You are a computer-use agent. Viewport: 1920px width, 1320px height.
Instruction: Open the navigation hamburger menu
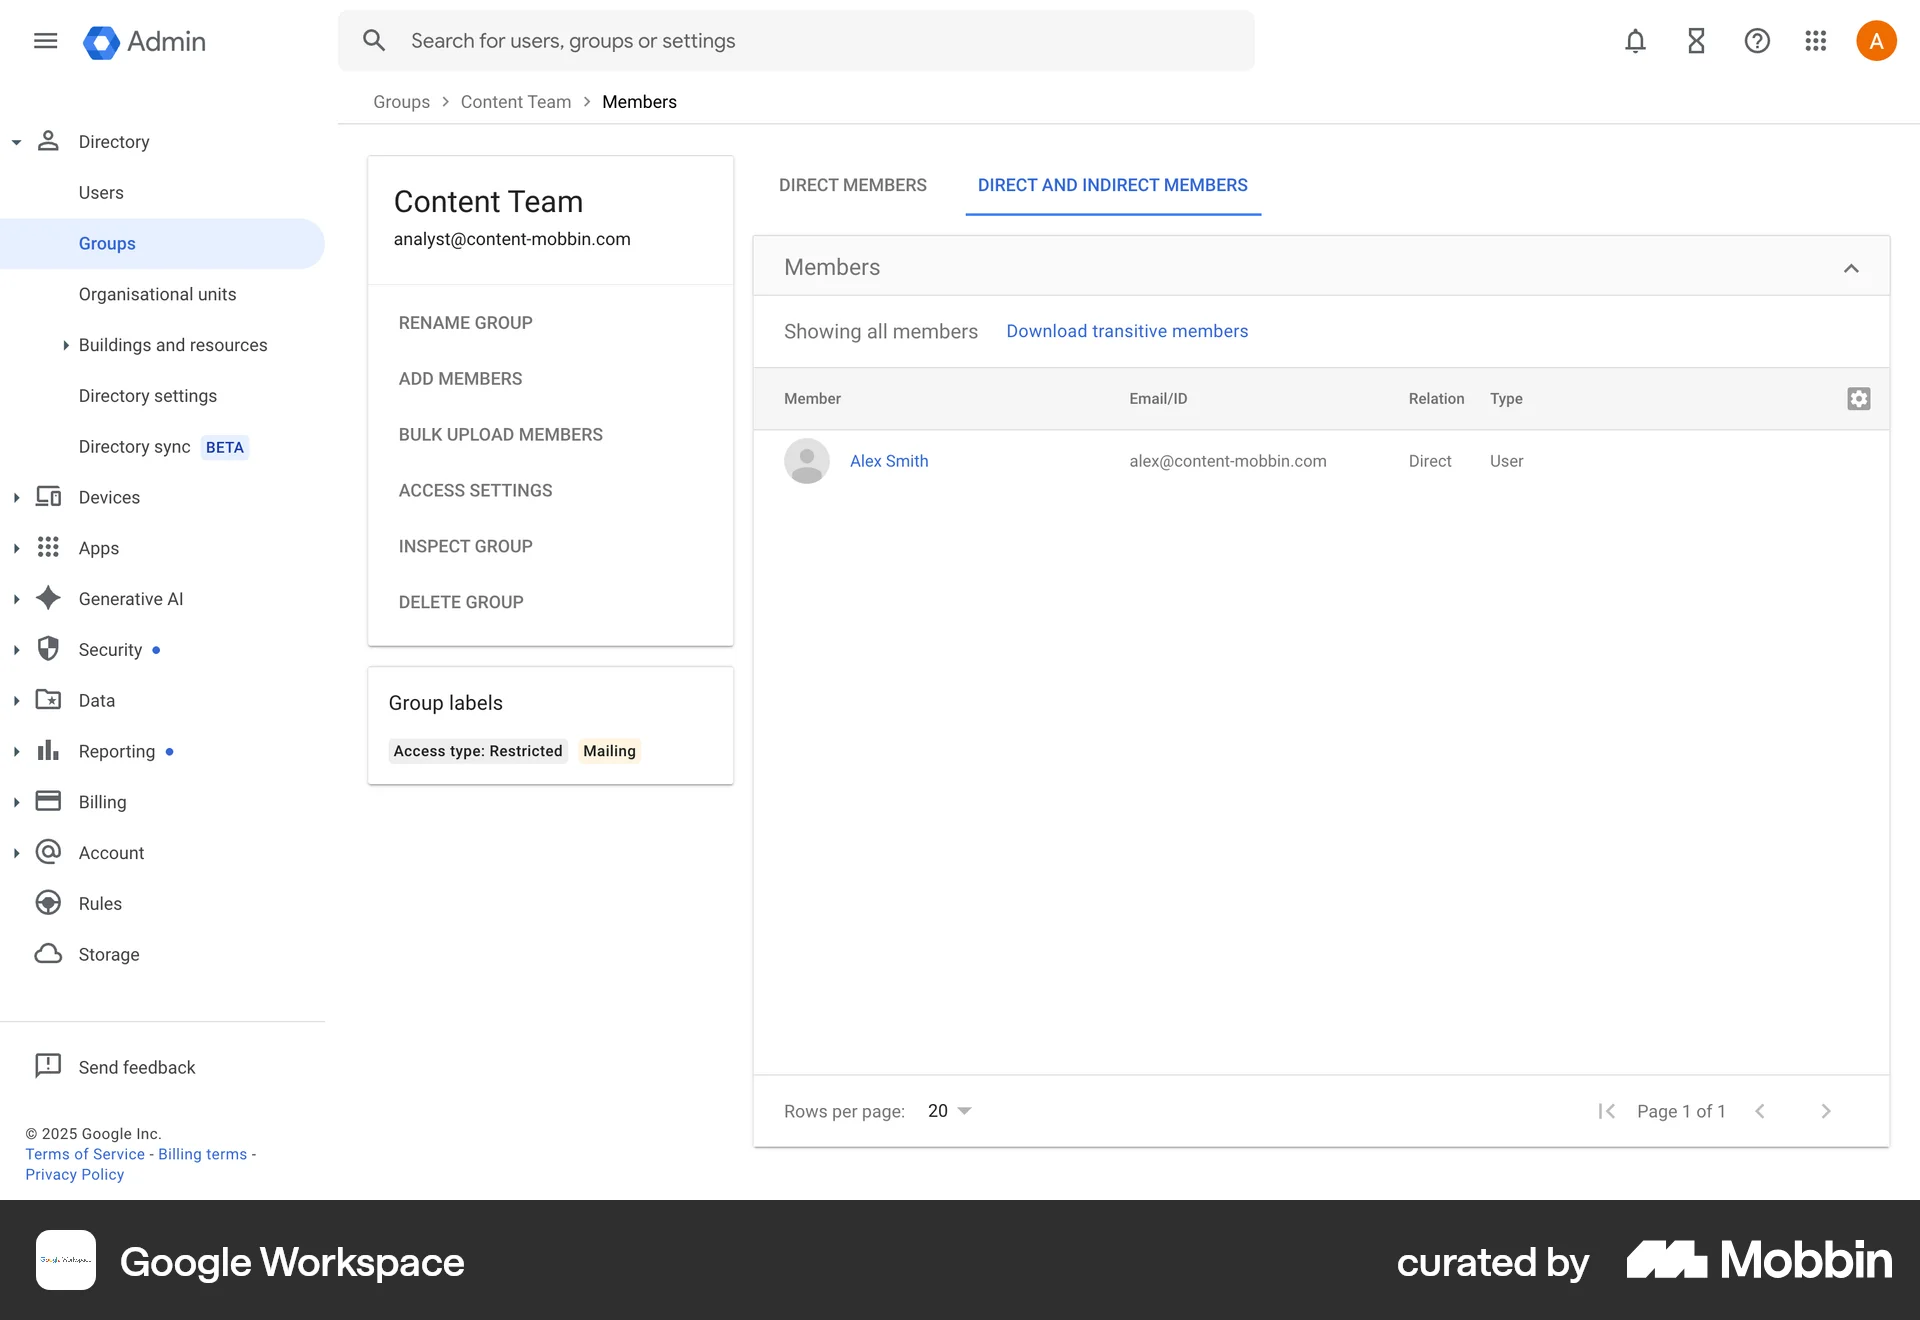[x=45, y=40]
